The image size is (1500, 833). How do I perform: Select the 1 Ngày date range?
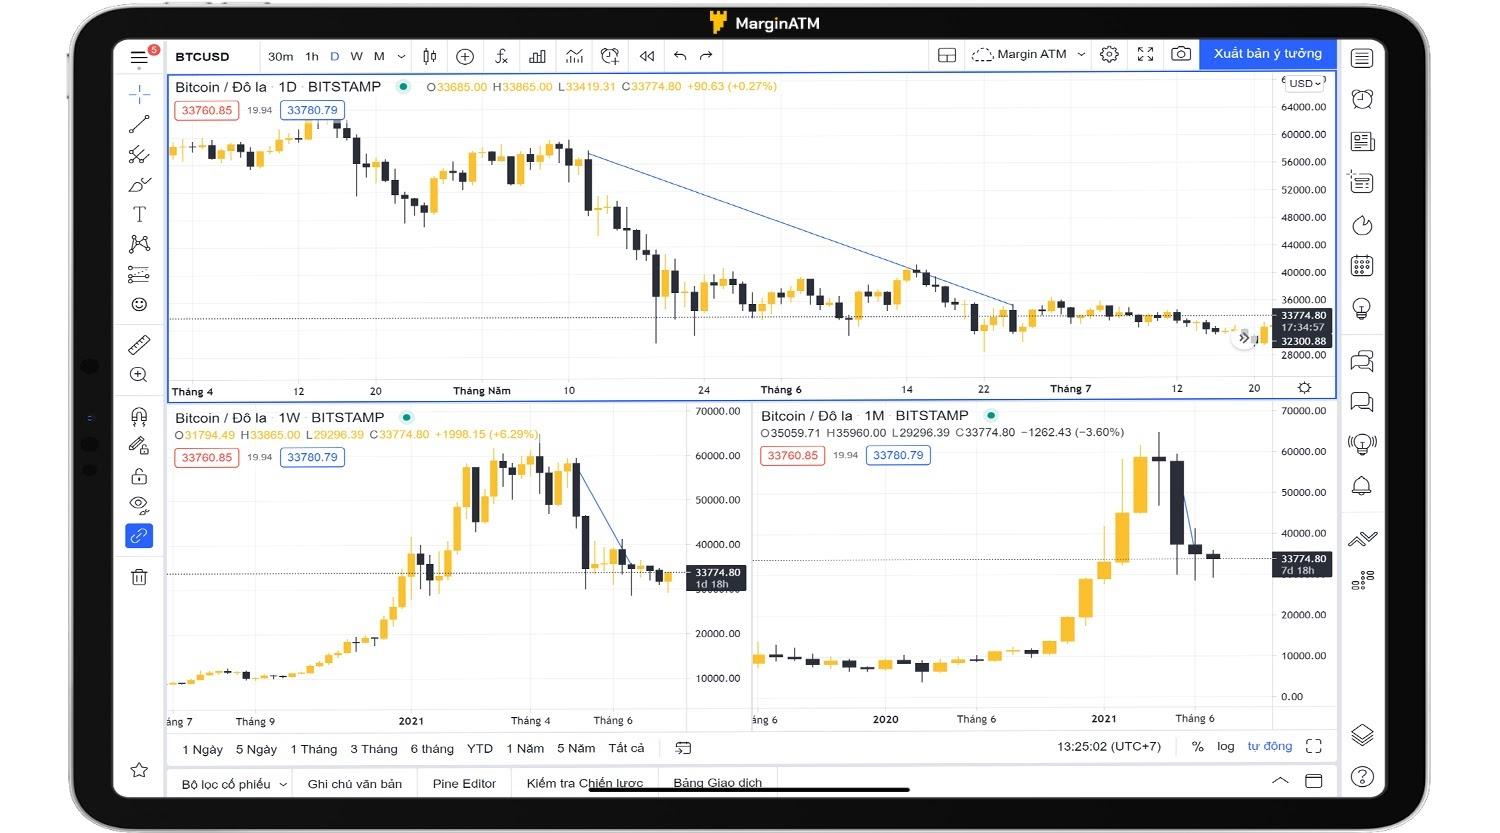point(203,749)
